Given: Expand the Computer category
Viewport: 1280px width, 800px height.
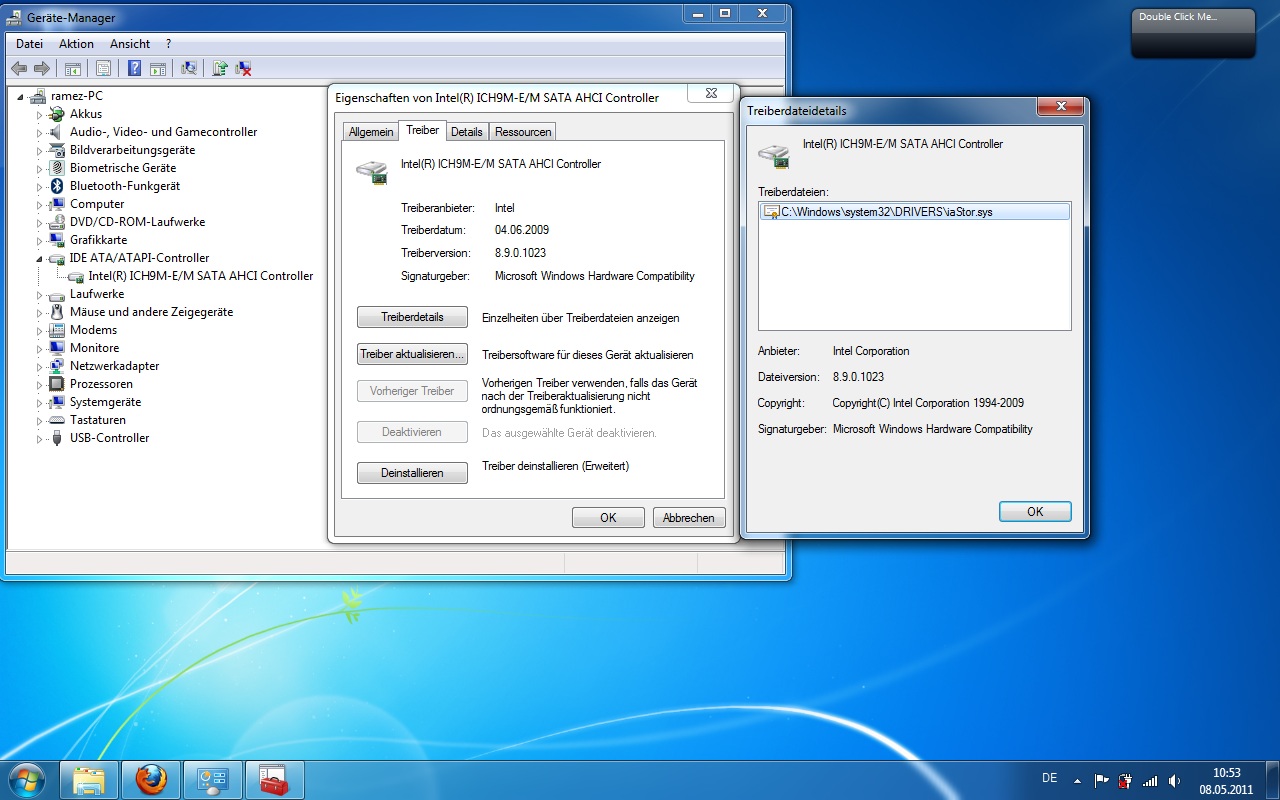Looking at the screenshot, I should 40,204.
